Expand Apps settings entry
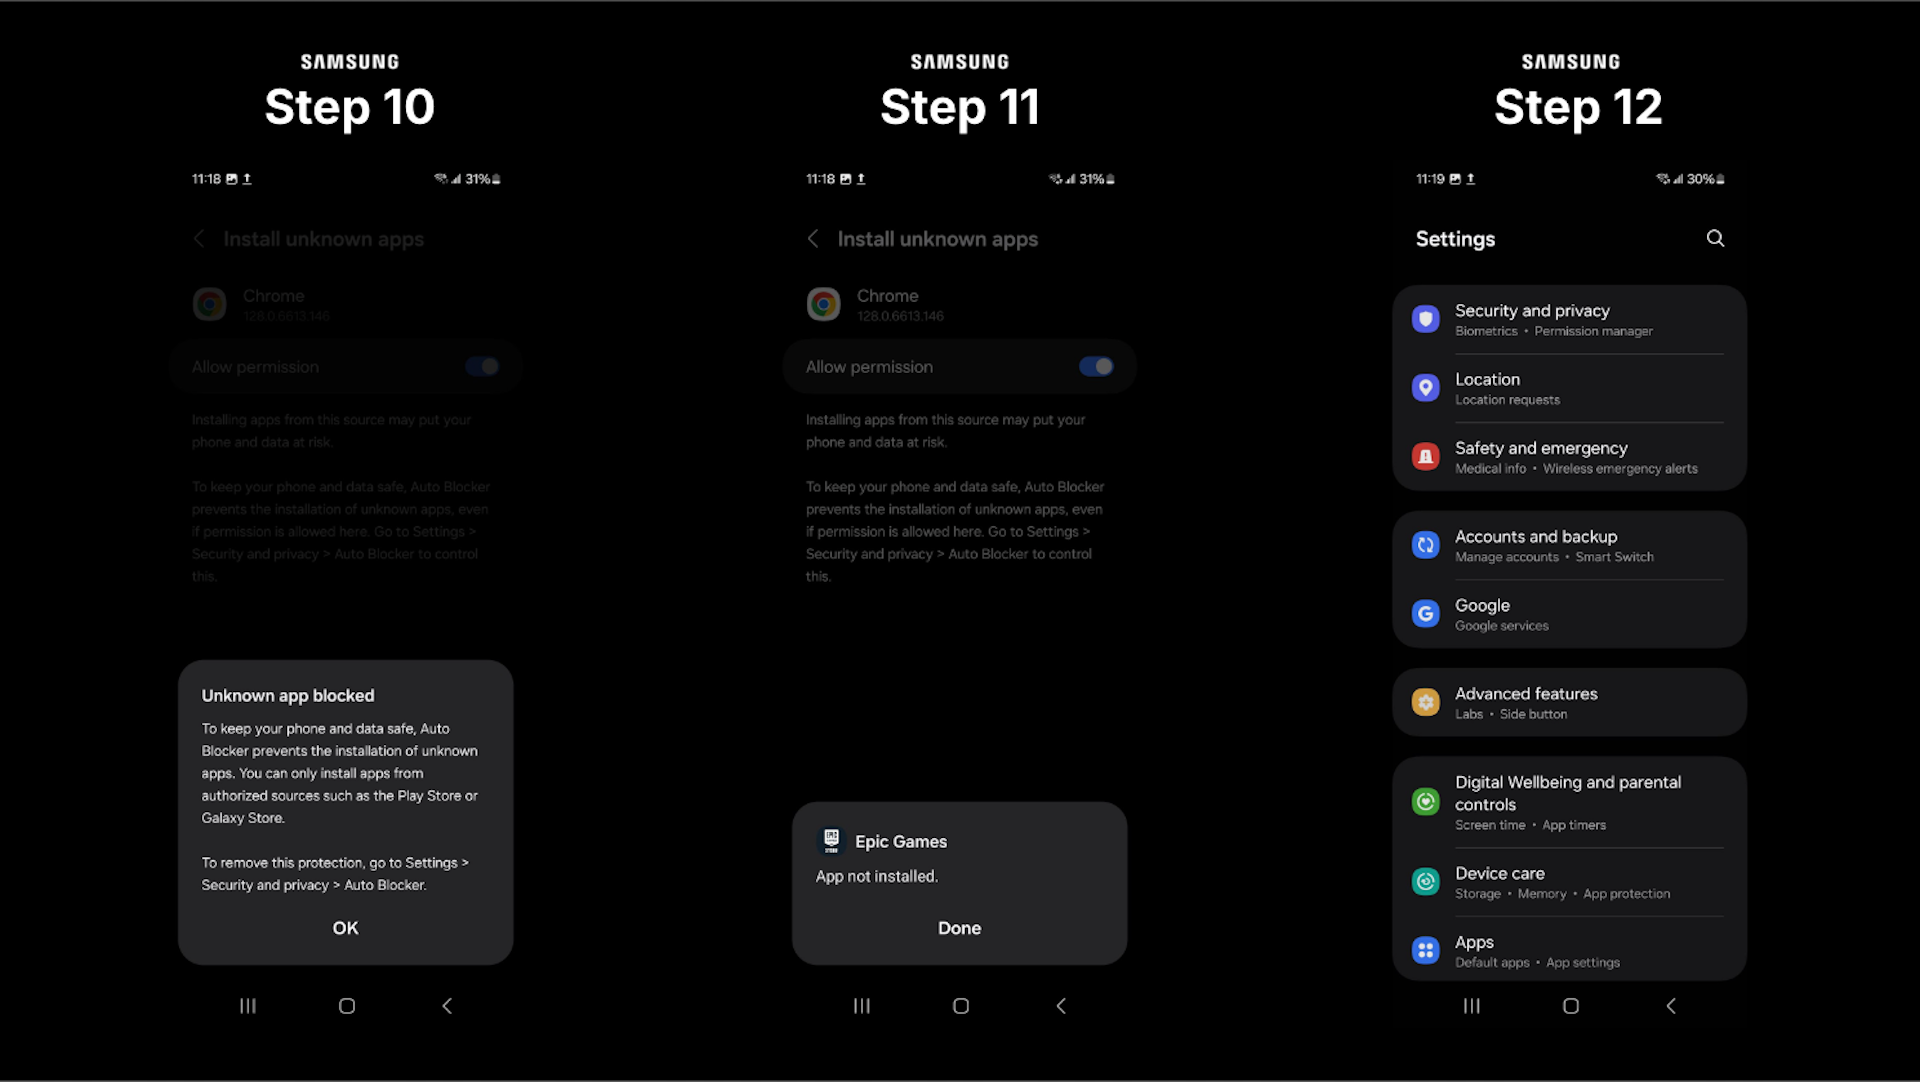1920x1082 pixels. [x=1571, y=950]
